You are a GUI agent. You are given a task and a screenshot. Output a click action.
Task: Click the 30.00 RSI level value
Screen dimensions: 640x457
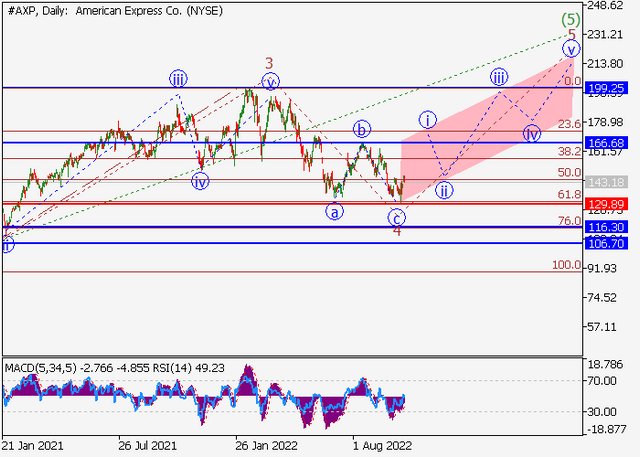[602, 412]
